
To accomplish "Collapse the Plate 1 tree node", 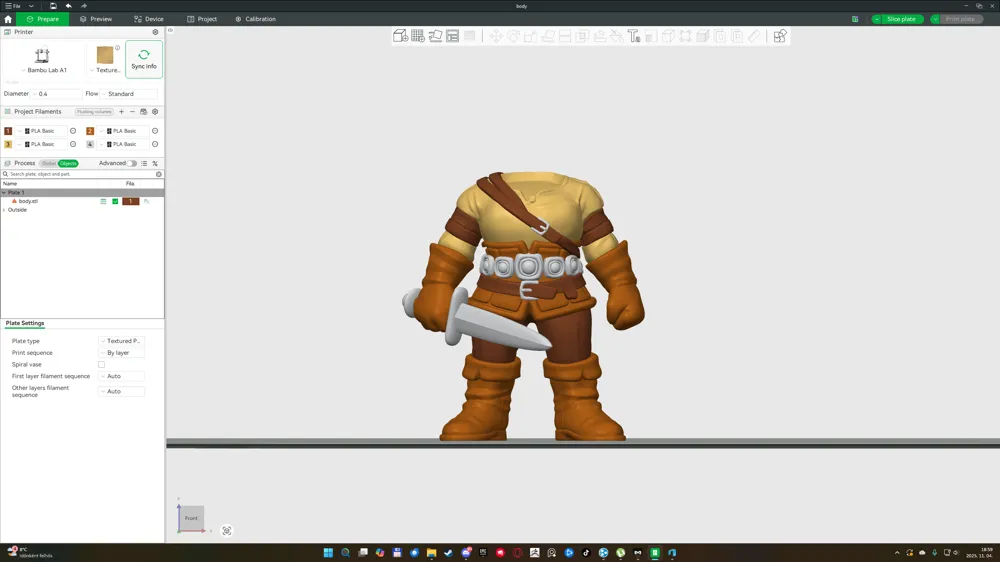I will pos(4,193).
